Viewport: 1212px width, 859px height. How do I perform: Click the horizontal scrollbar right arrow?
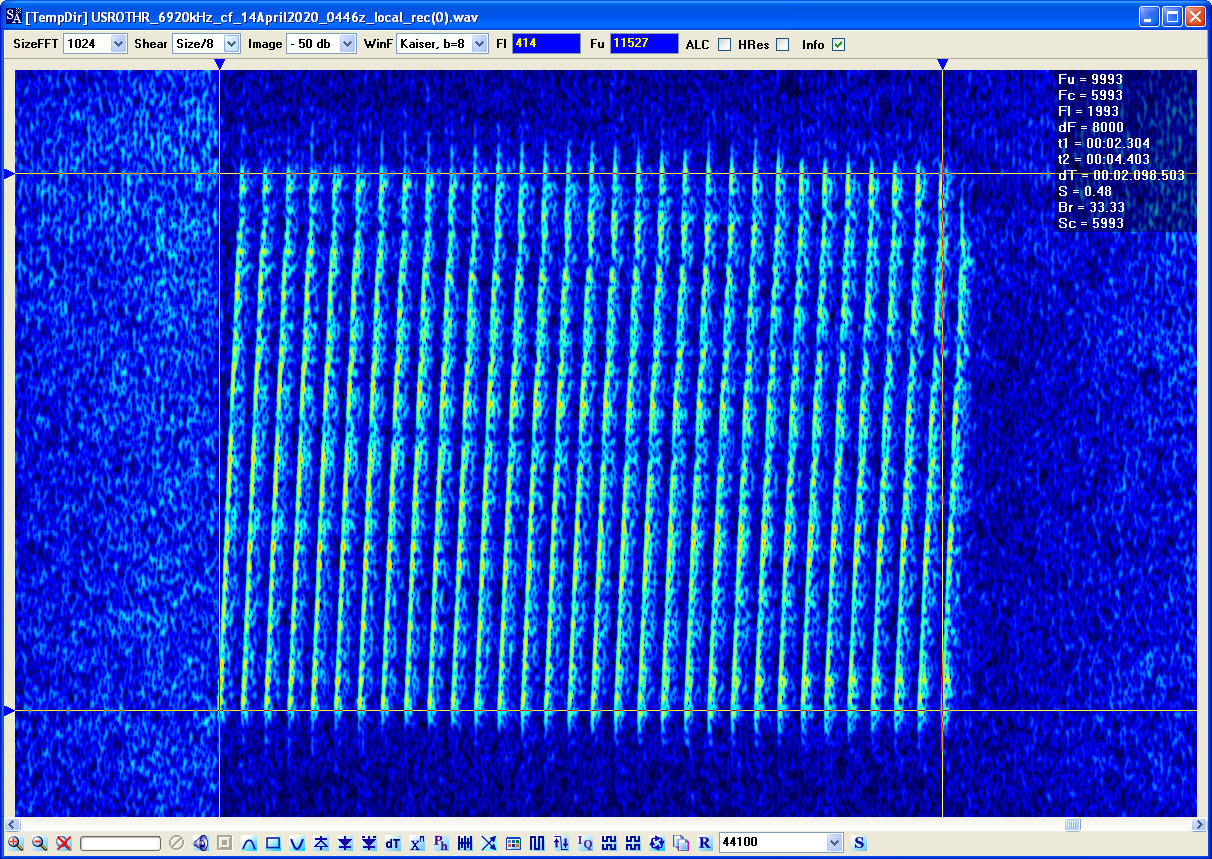[1199, 825]
